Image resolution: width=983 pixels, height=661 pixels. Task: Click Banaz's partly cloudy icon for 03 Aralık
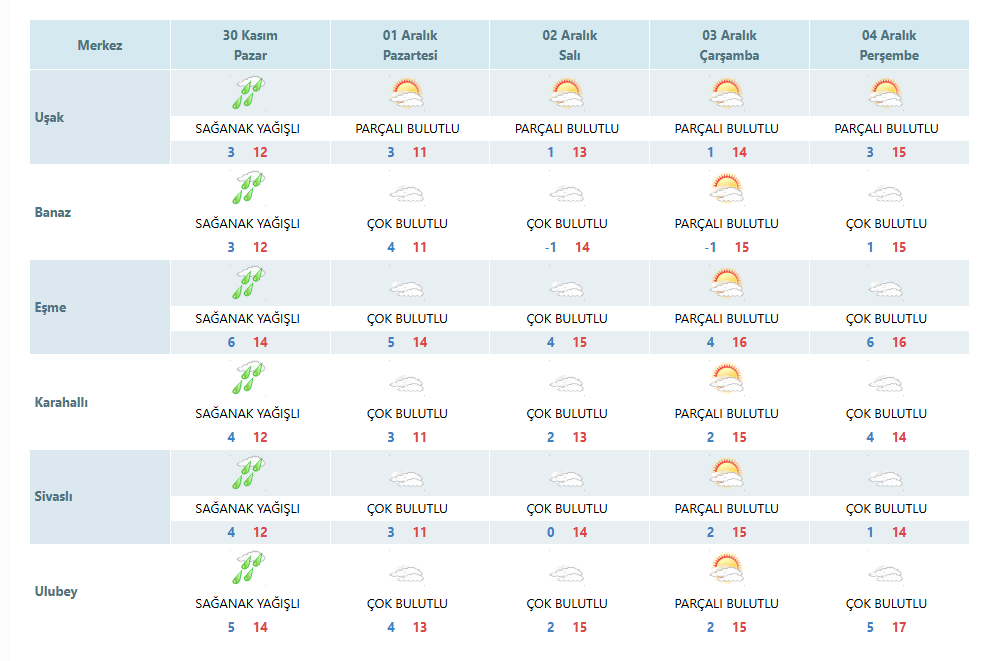click(727, 188)
